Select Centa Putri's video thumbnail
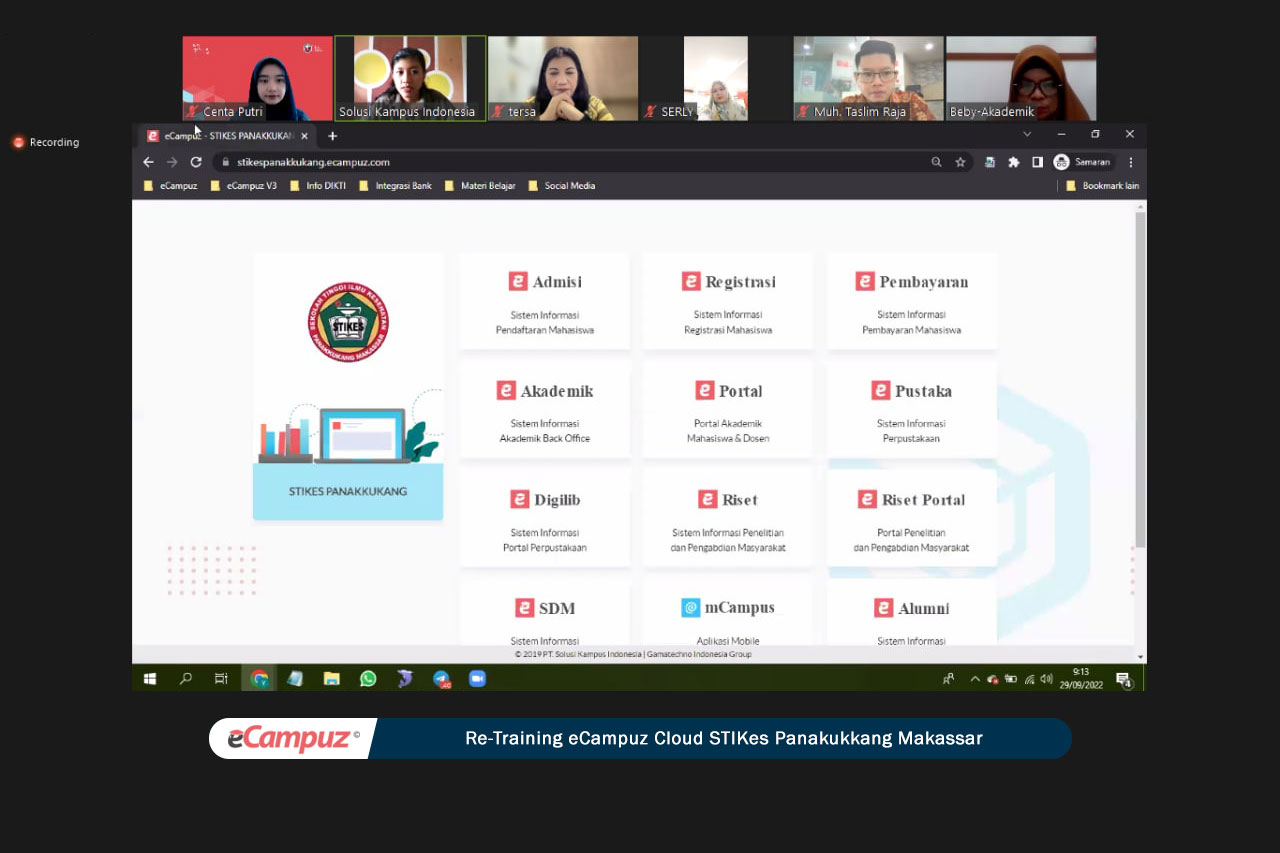1280x853 pixels. coord(257,79)
